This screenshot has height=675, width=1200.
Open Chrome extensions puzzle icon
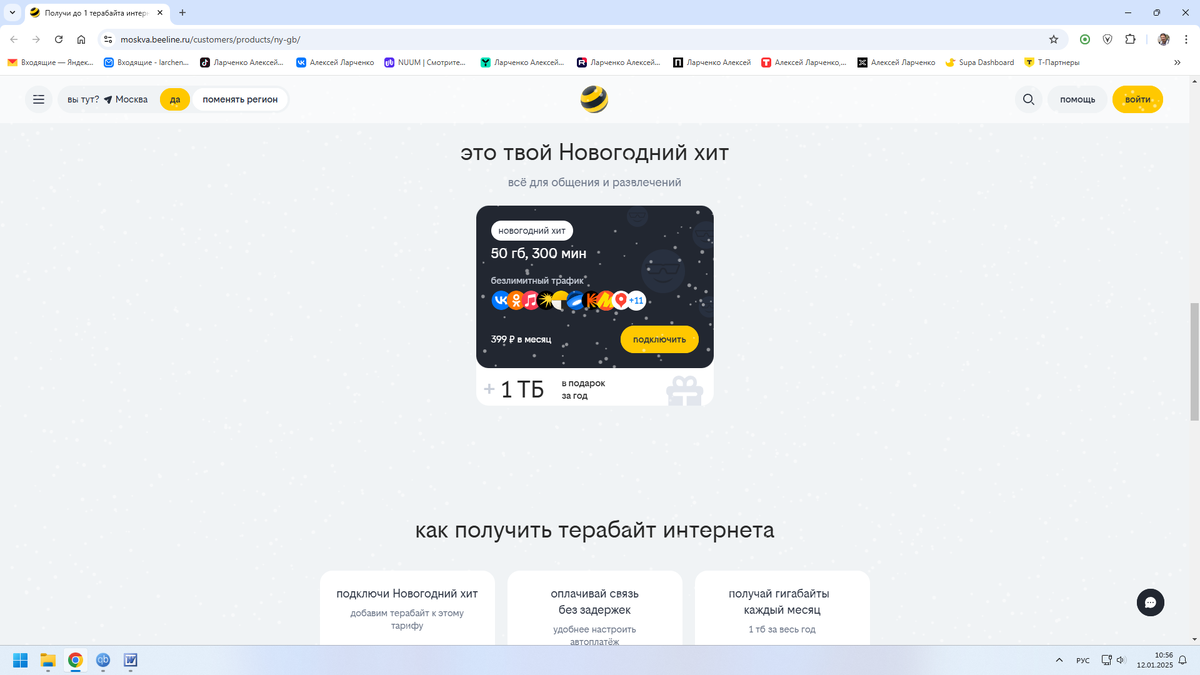pos(1130,39)
